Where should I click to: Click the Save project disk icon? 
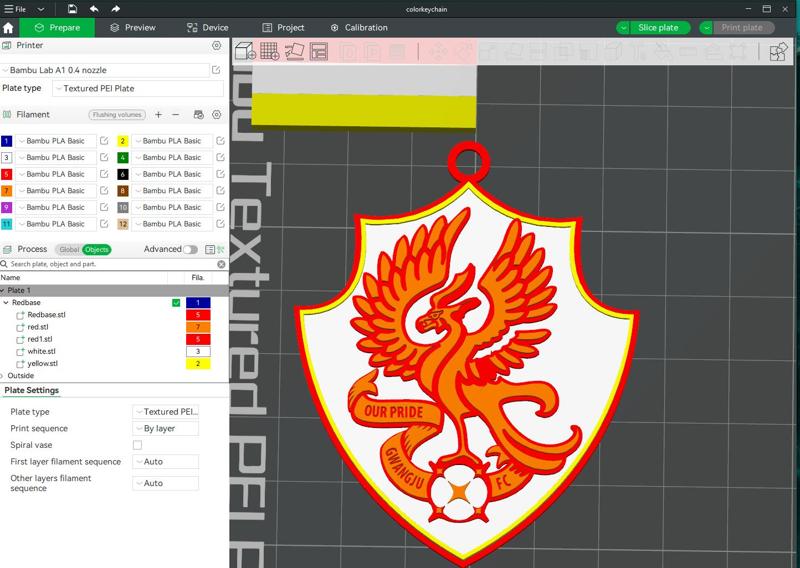[x=72, y=9]
